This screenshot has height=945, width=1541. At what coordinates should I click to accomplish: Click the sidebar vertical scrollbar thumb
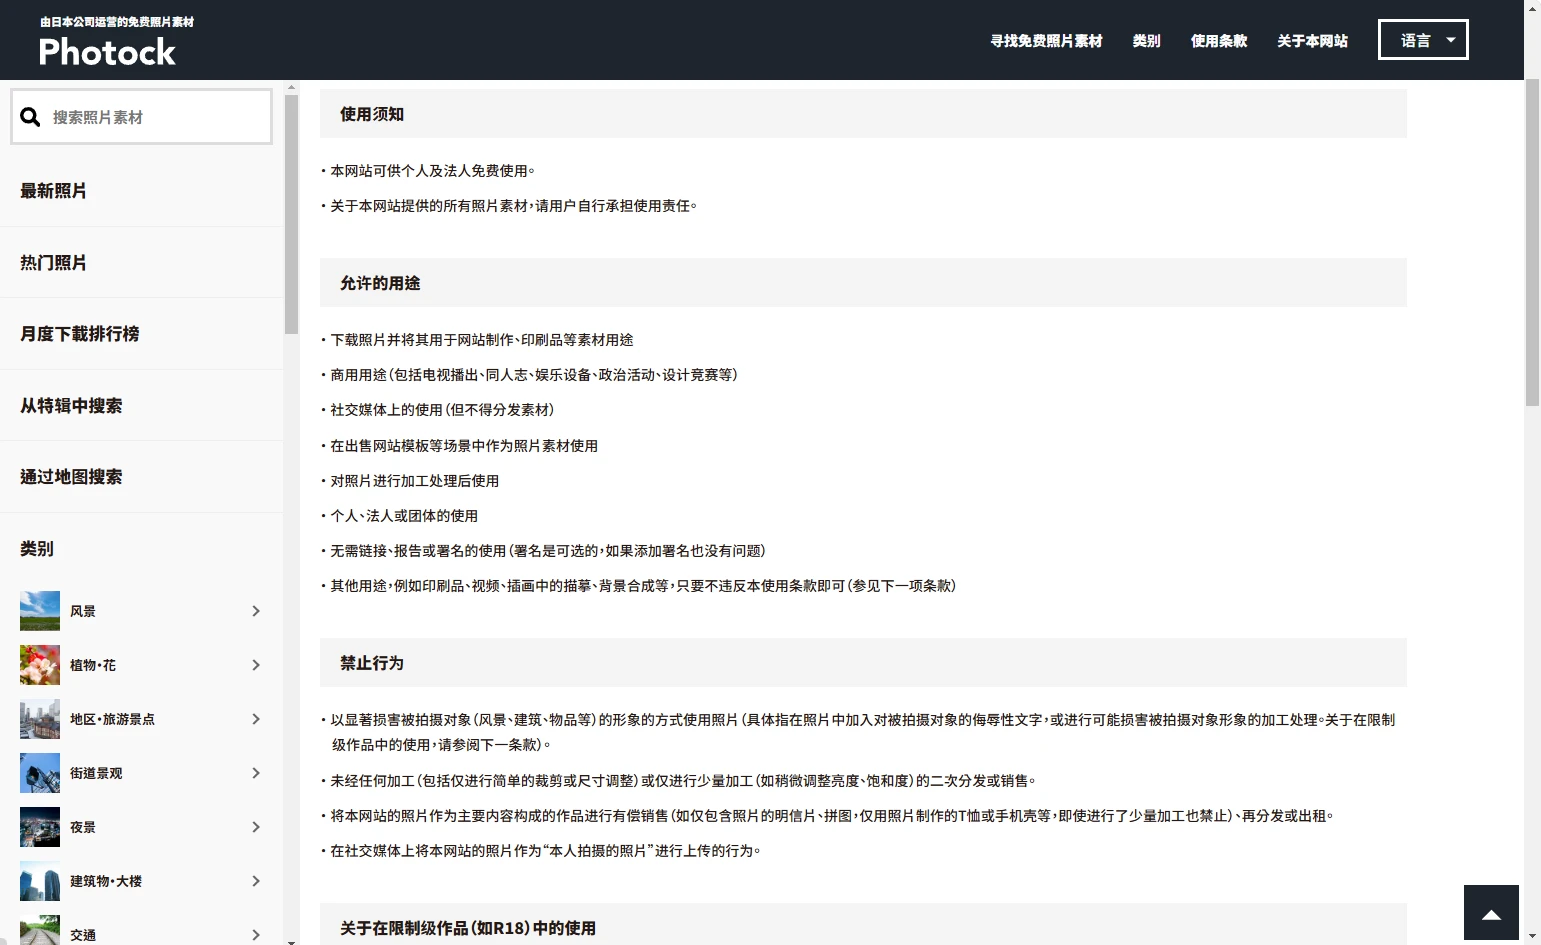291,214
